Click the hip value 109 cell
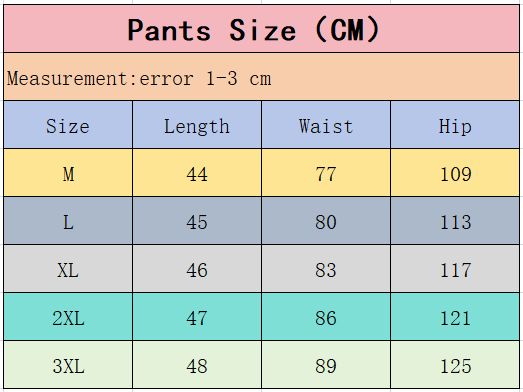This screenshot has width=523, height=392. pos(455,173)
